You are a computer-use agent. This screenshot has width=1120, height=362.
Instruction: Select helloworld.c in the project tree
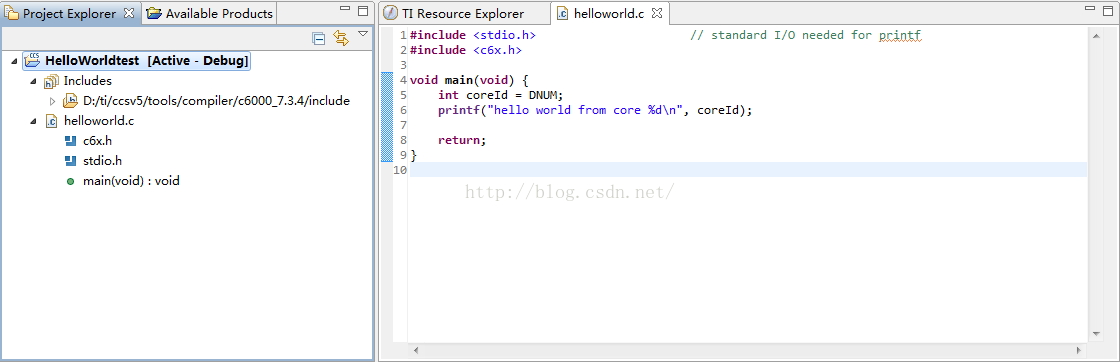tap(99, 121)
